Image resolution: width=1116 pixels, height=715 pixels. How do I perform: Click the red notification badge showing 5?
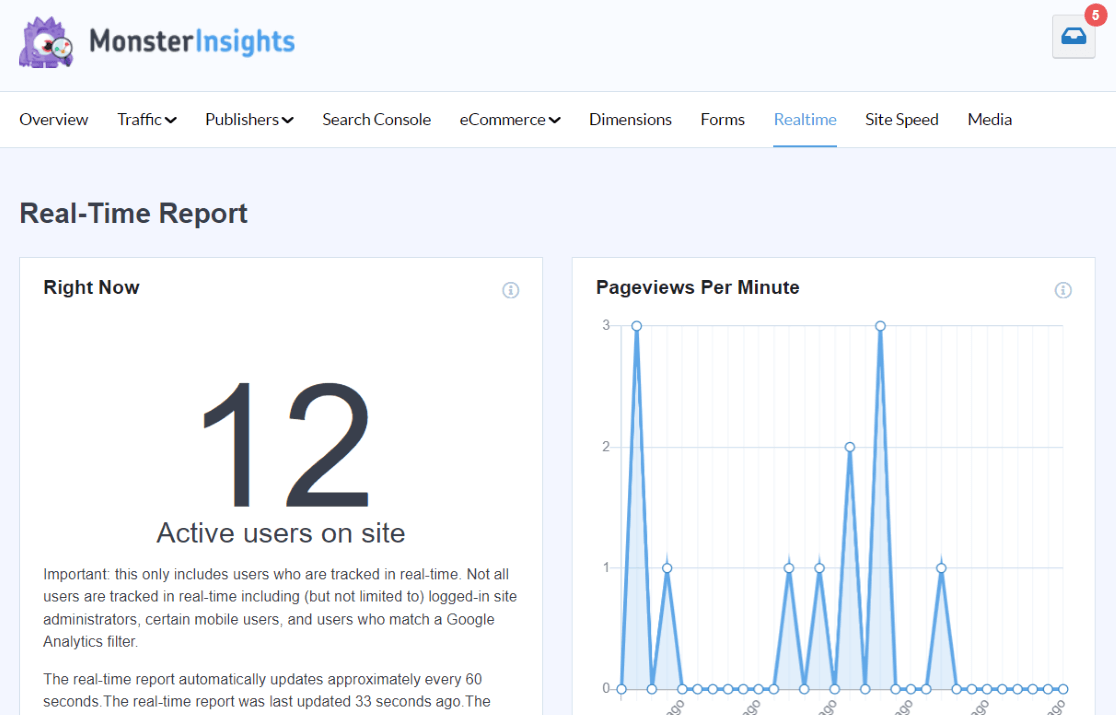click(x=1092, y=16)
